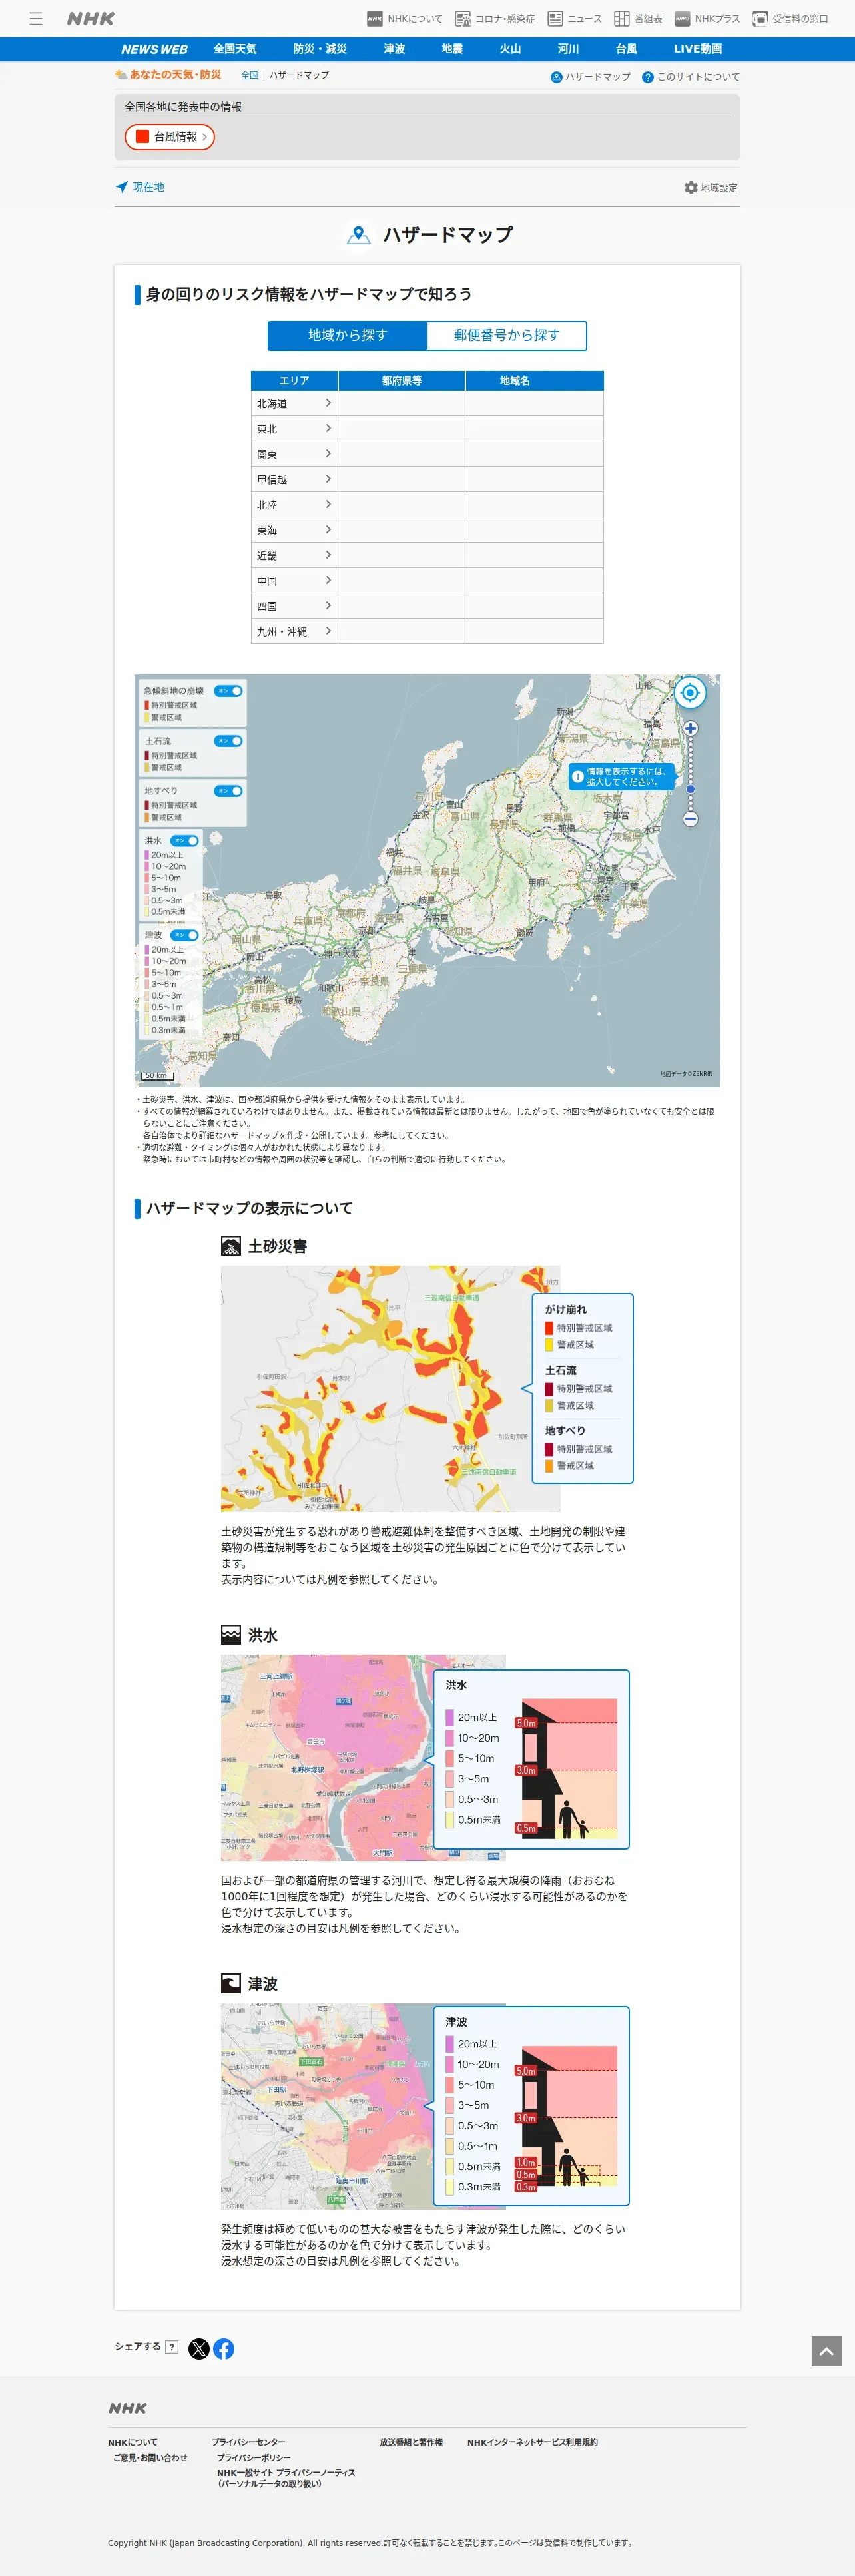Image resolution: width=855 pixels, height=2576 pixels.
Task: Open the NHKについて header icon link
Action: coord(404,18)
